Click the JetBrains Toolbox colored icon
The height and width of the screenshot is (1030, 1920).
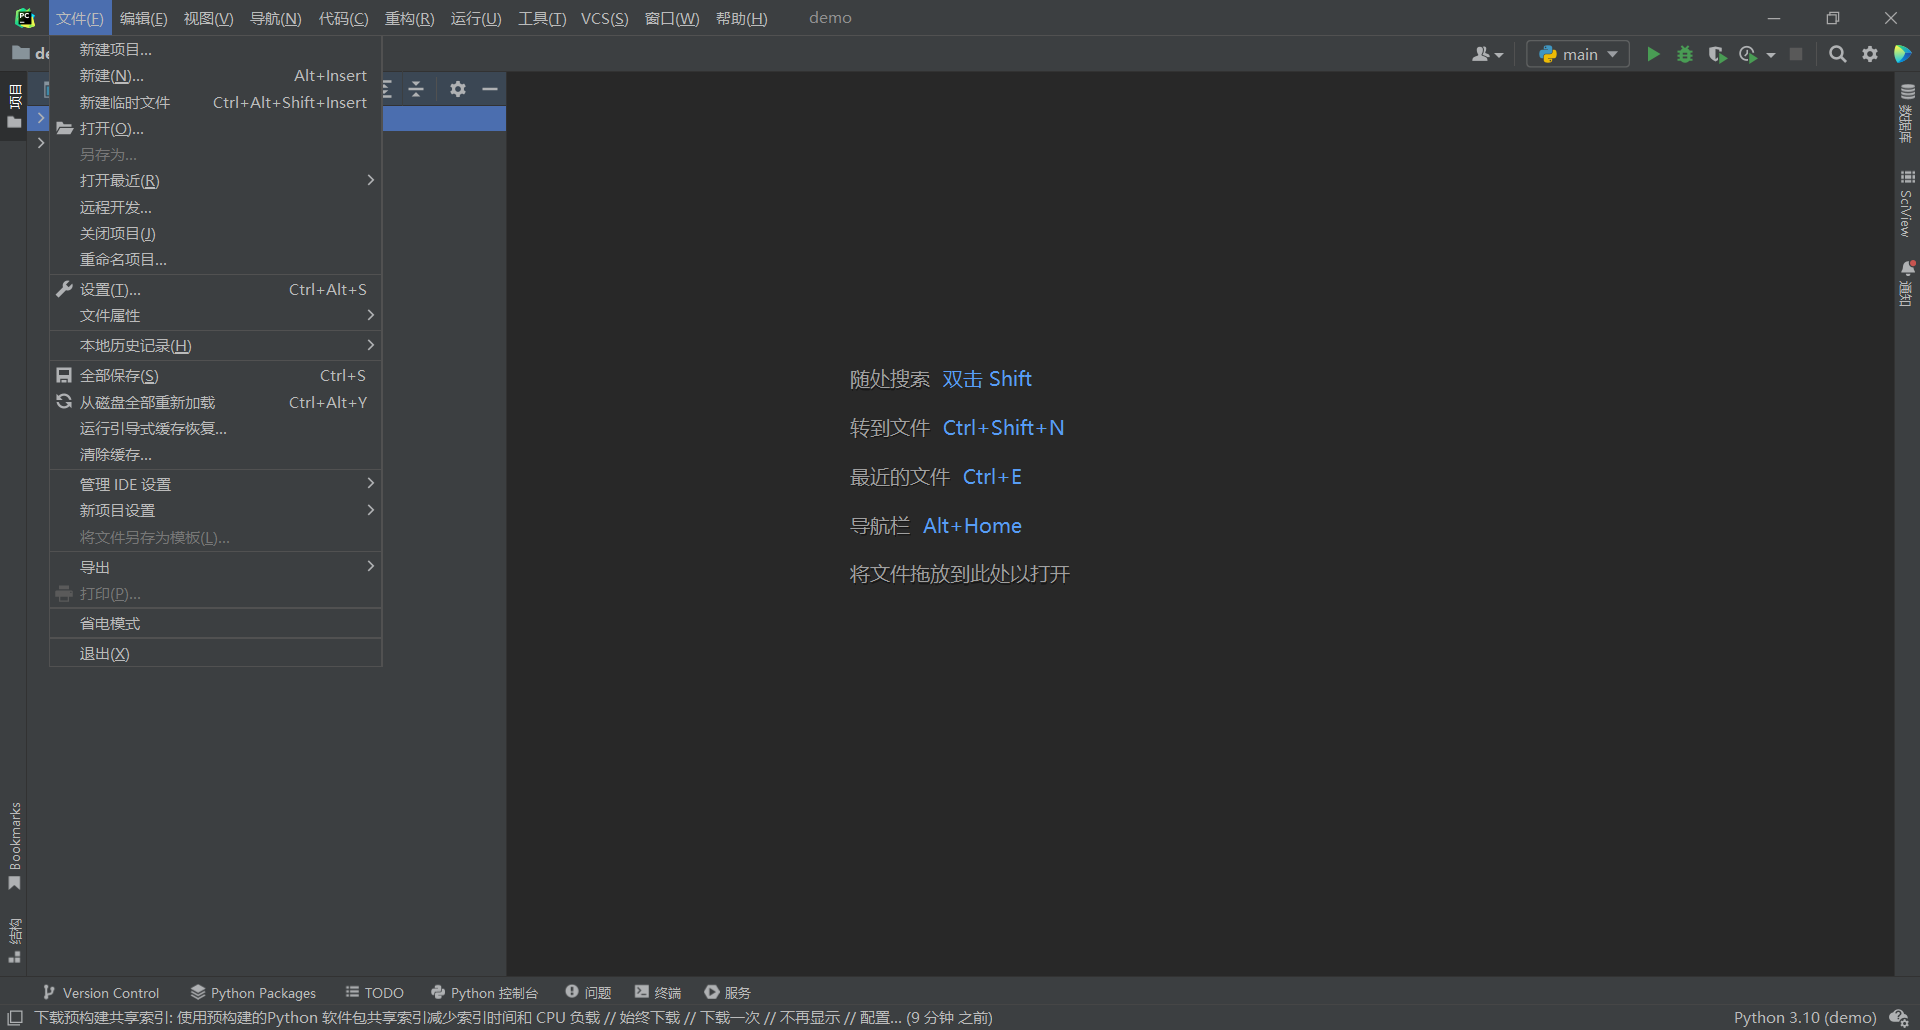coord(1902,54)
